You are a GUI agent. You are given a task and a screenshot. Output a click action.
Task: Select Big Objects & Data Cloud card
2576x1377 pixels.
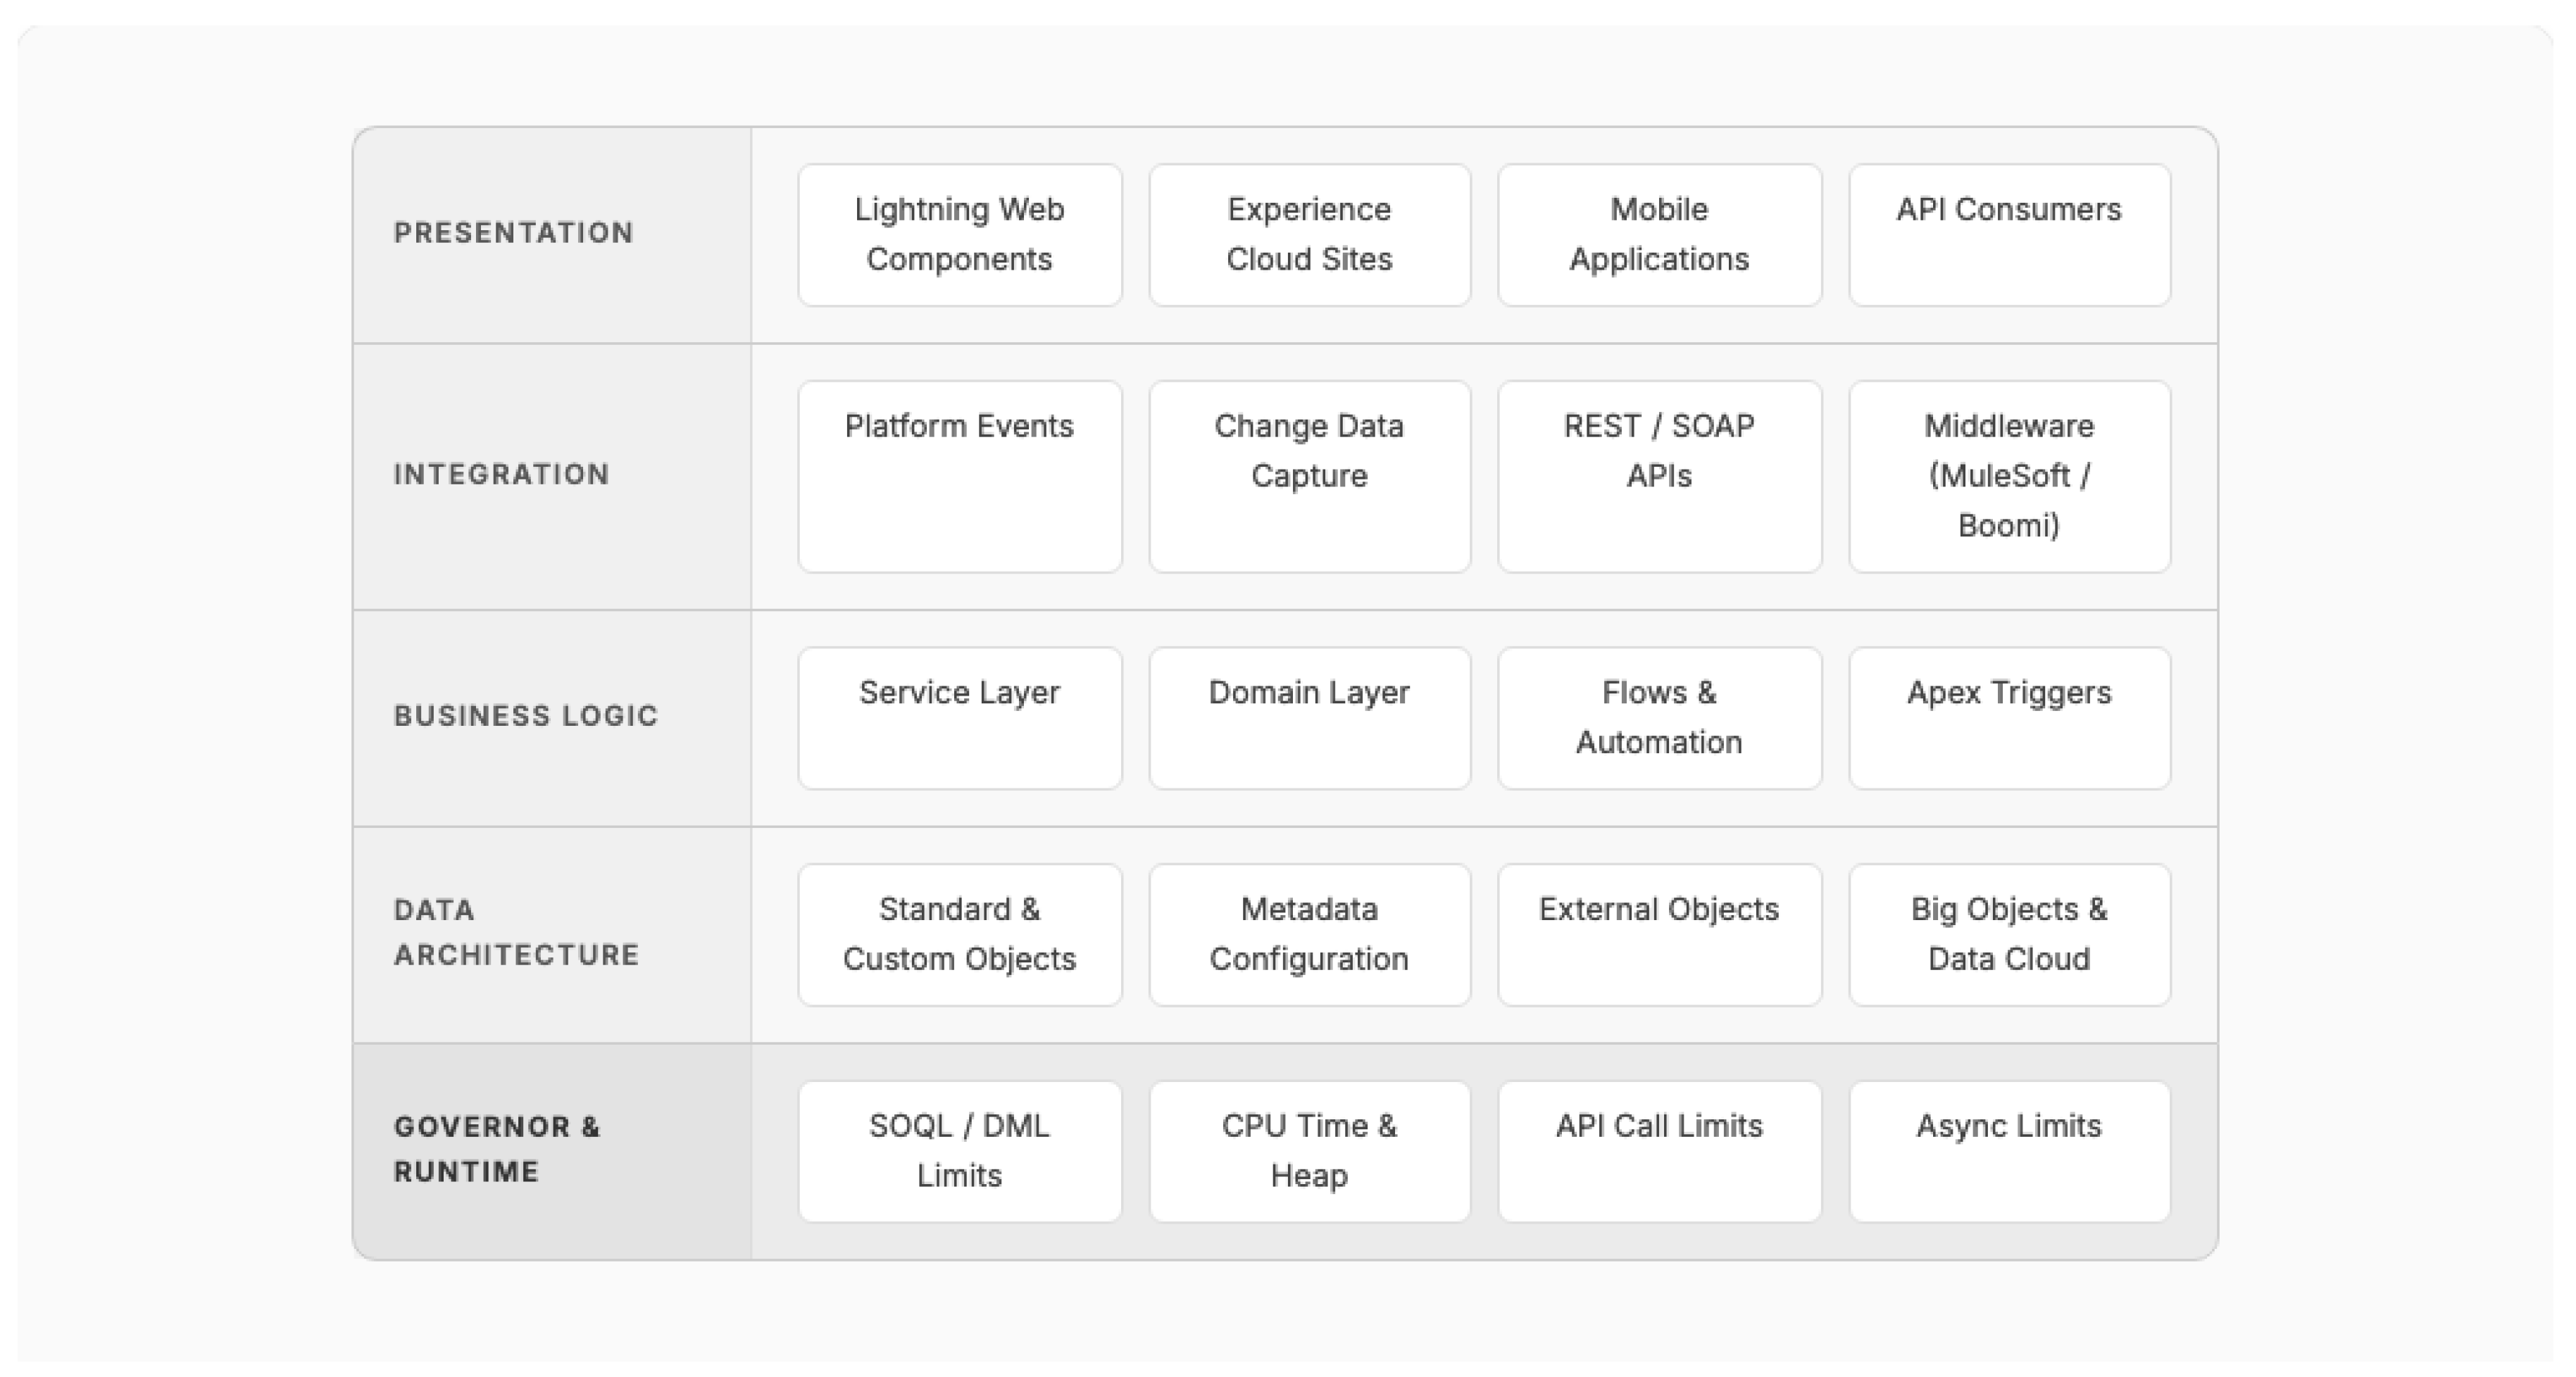tap(2009, 935)
